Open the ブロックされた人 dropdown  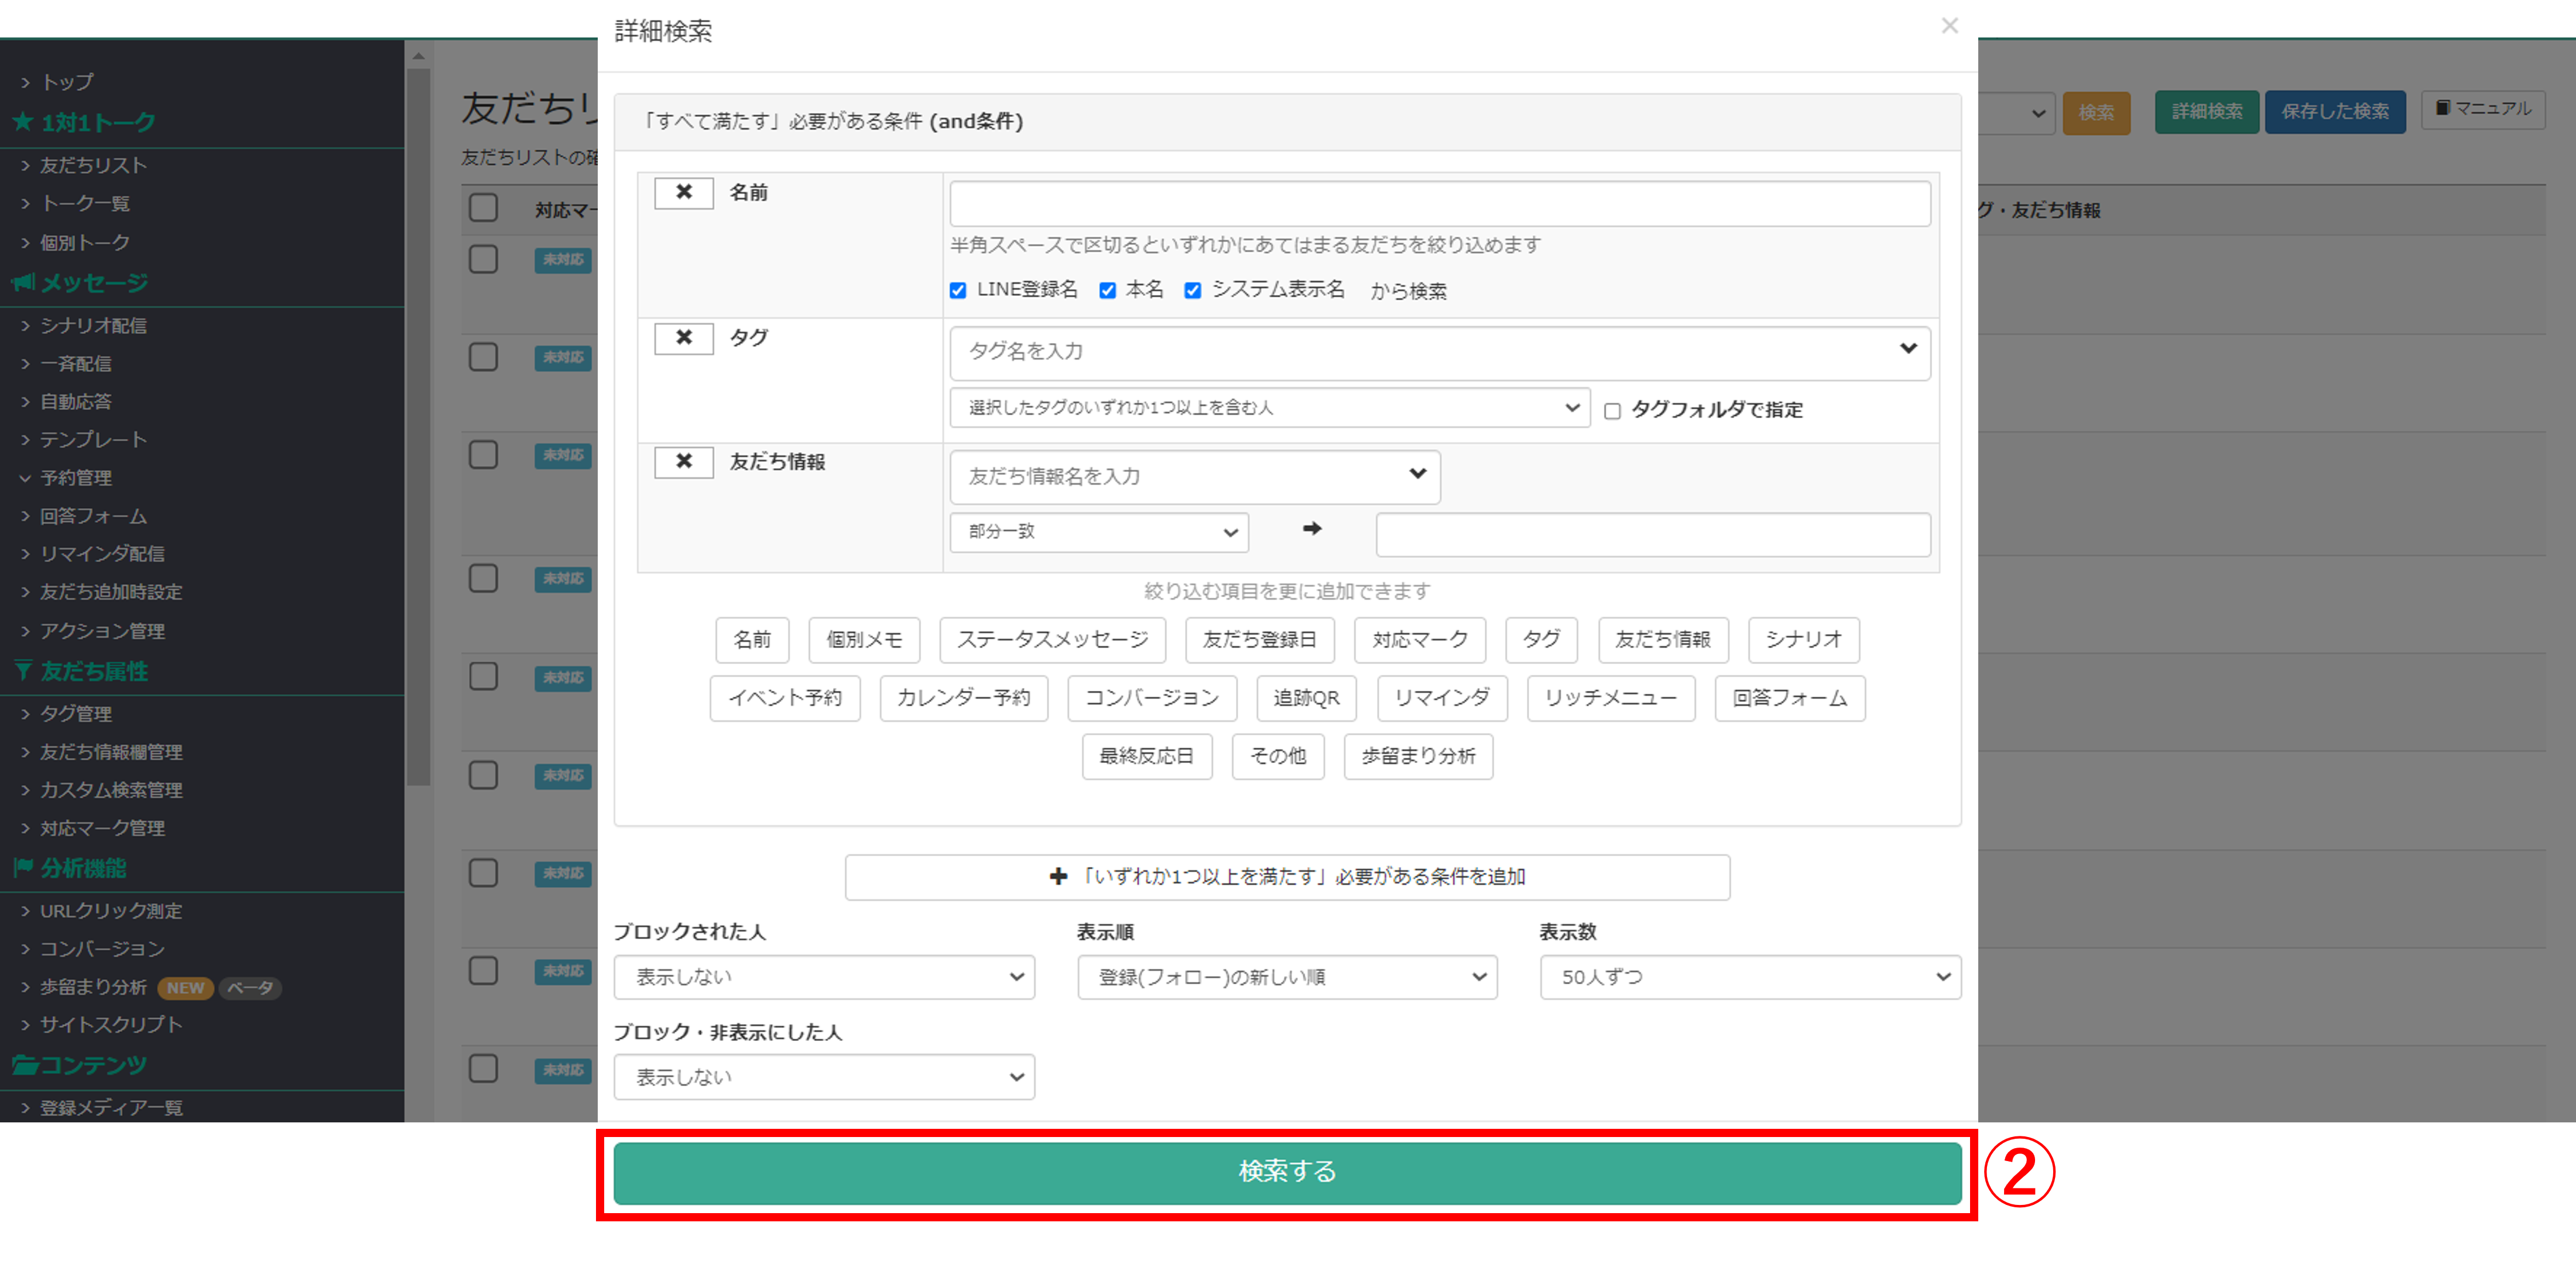pos(823,977)
